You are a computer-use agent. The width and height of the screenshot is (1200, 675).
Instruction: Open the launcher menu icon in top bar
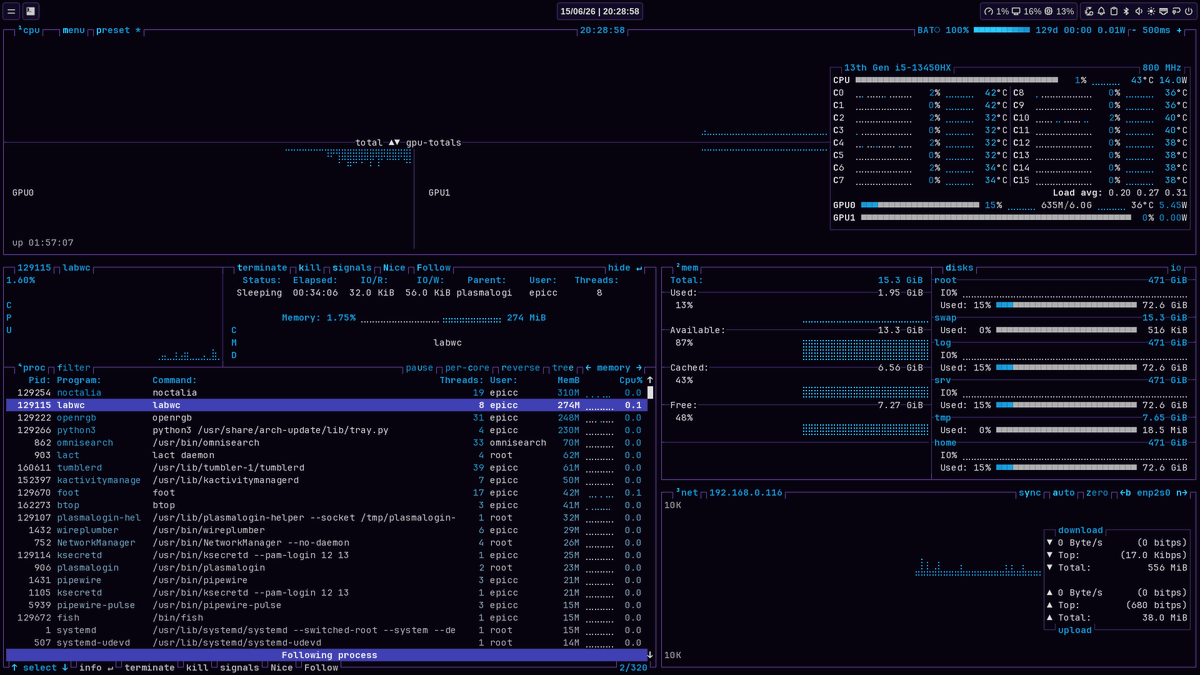point(12,11)
